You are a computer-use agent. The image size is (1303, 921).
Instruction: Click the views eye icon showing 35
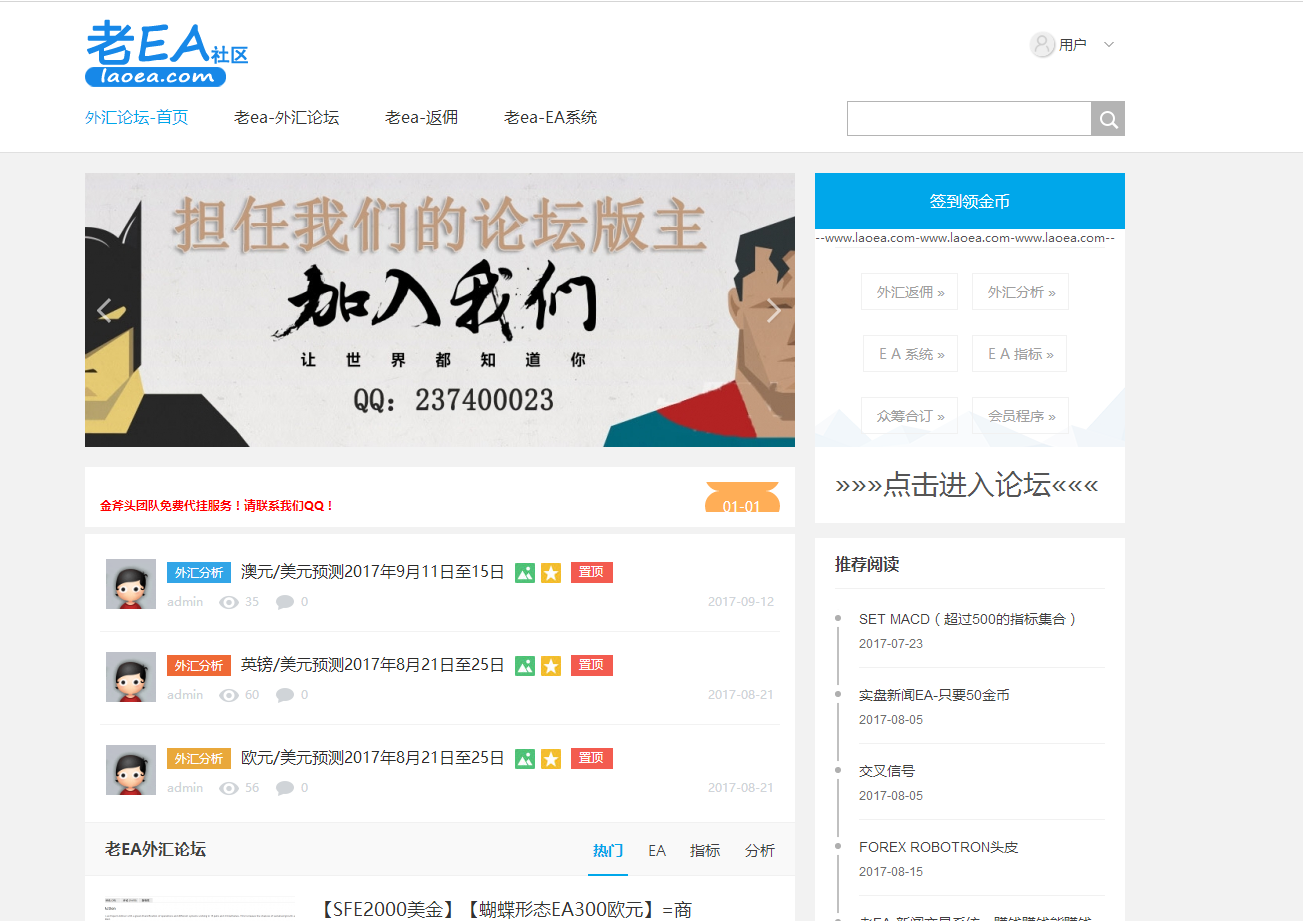pos(229,602)
